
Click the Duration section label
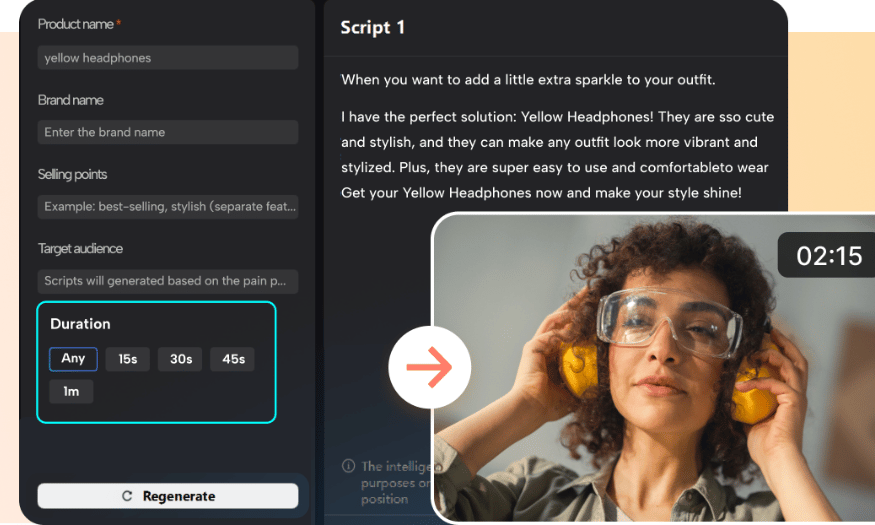click(80, 324)
